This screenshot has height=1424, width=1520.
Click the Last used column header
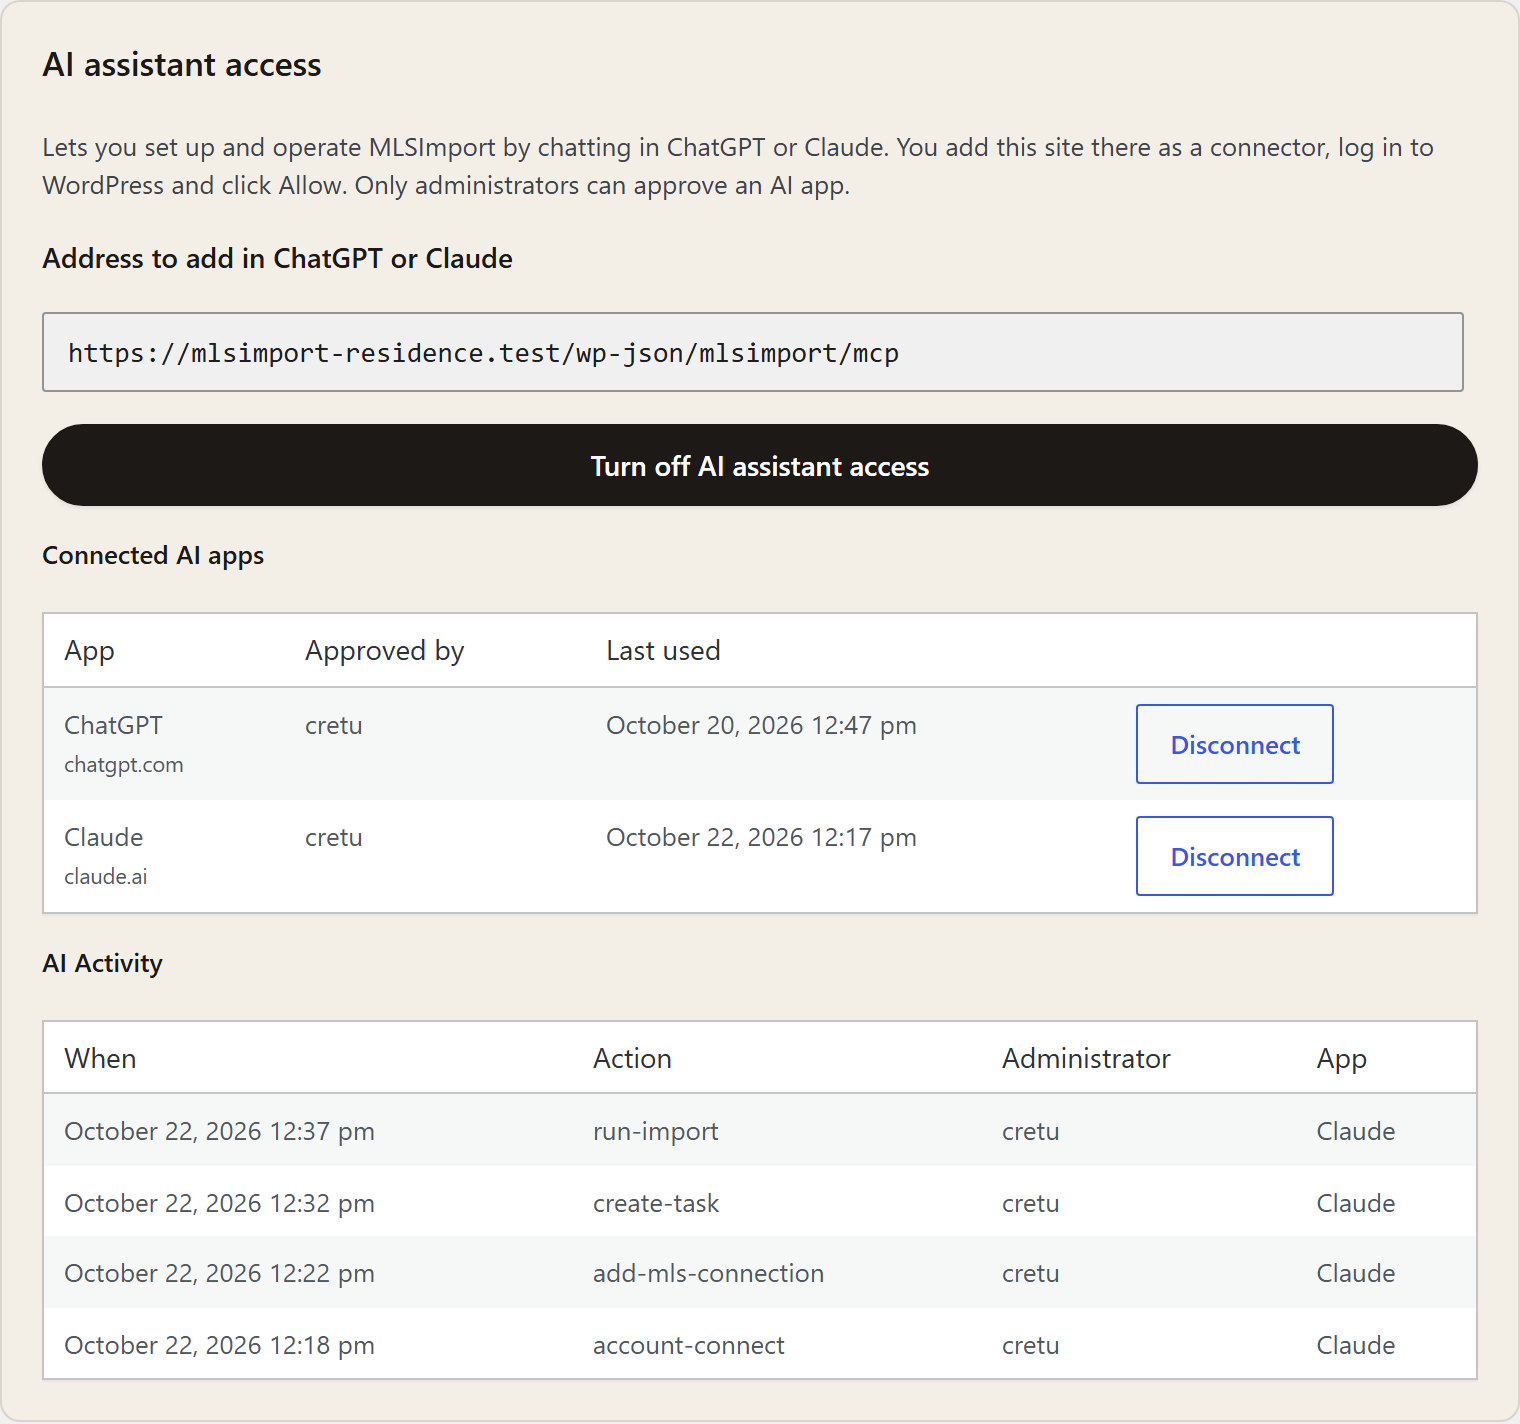pos(663,651)
